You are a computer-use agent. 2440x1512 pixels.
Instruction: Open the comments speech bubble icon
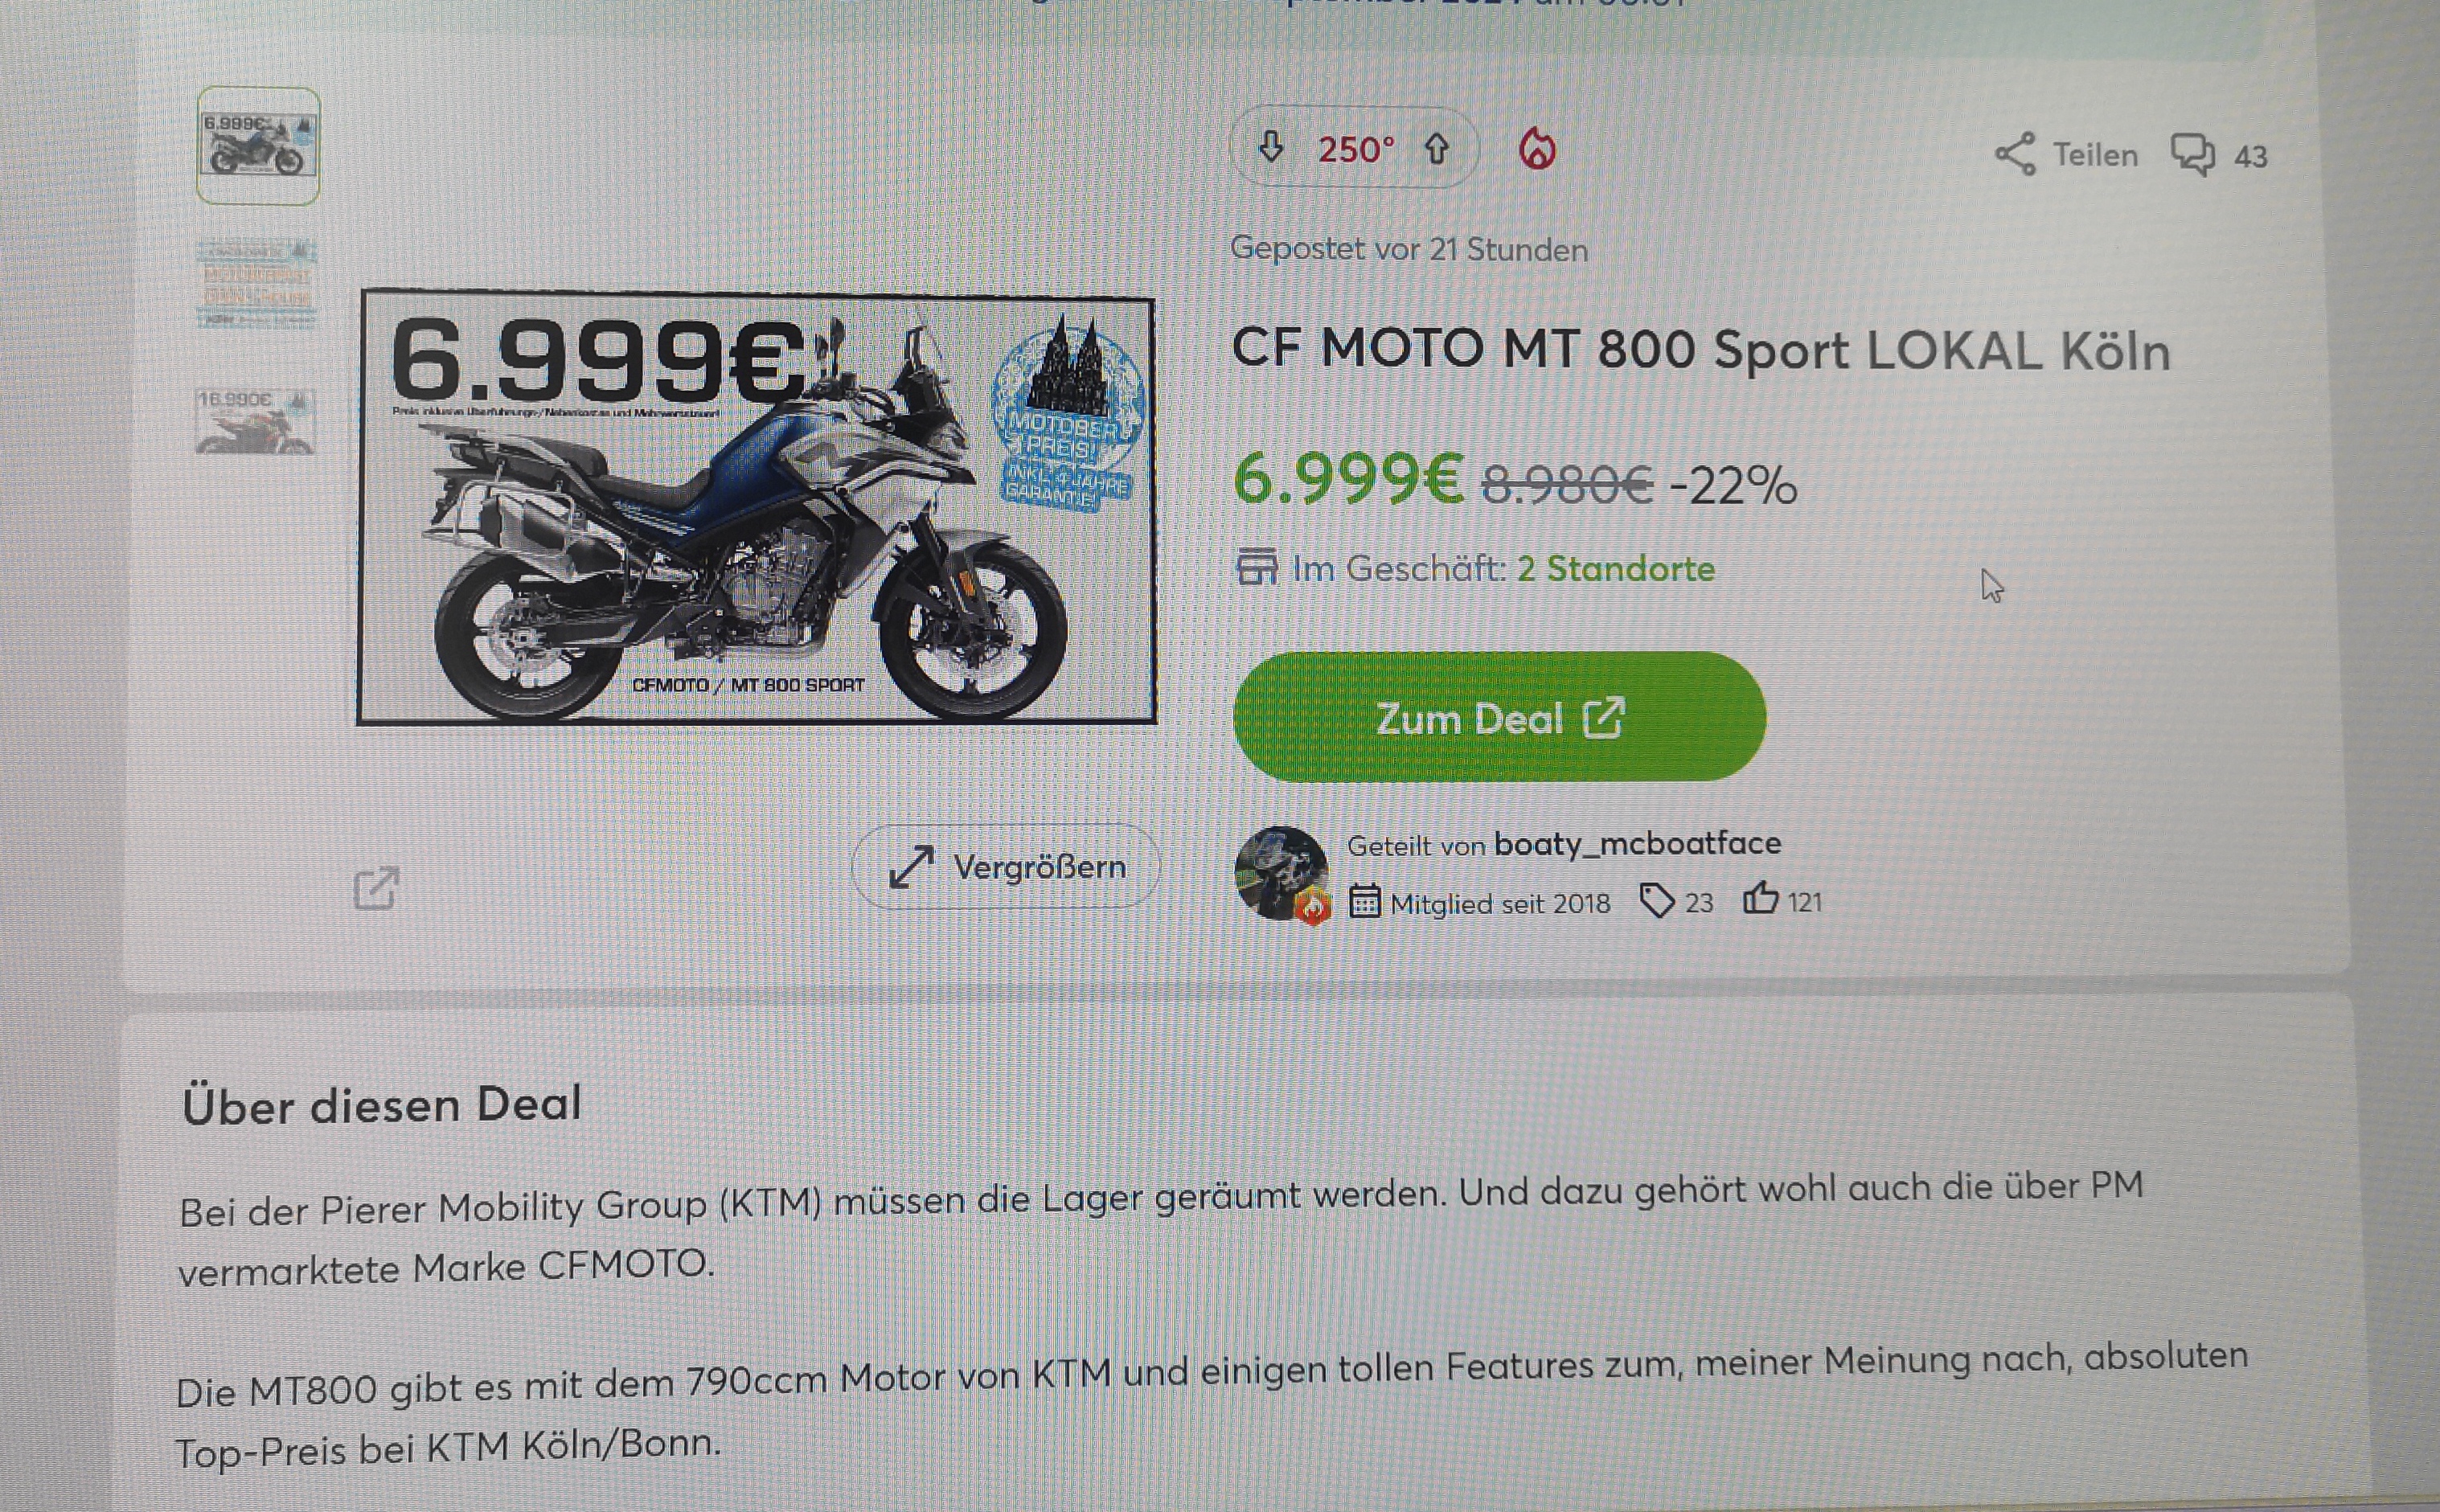click(x=2193, y=155)
